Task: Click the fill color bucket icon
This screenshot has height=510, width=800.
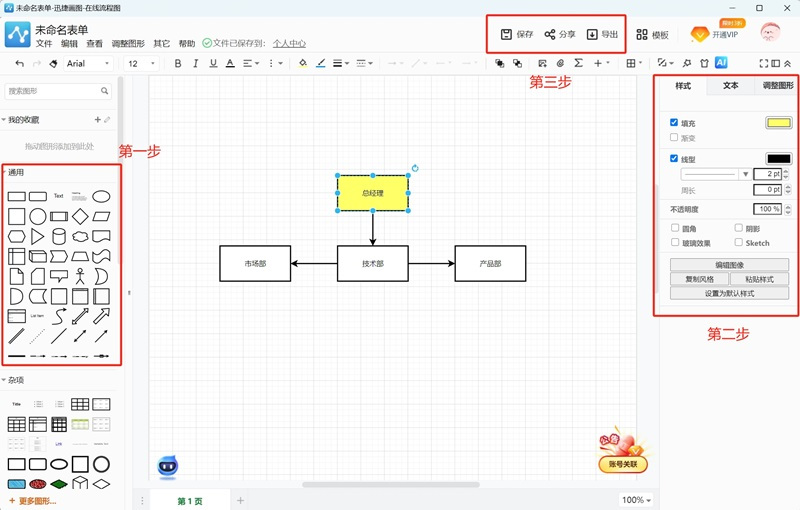Action: [303, 63]
